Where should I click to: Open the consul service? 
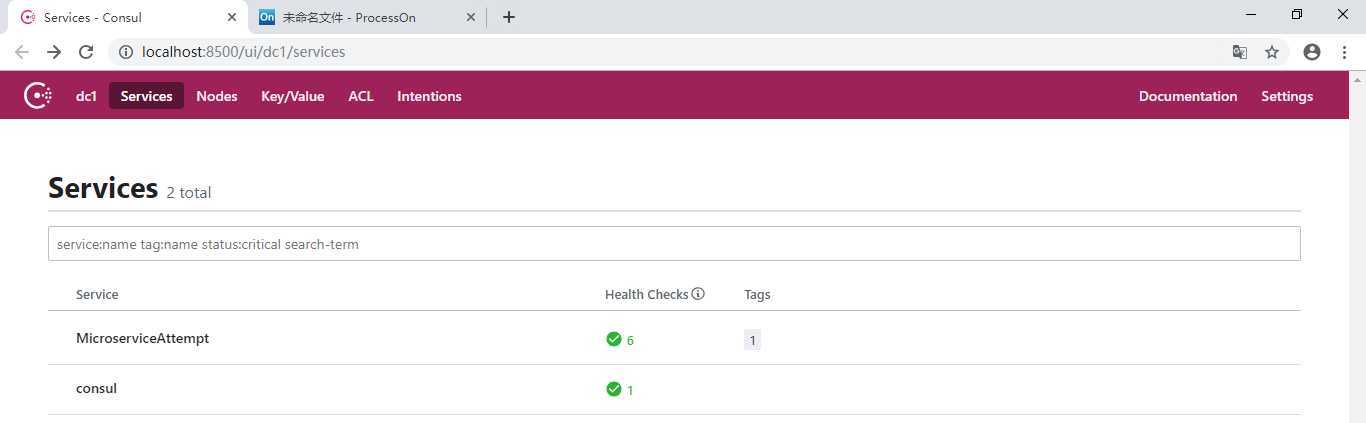[96, 388]
